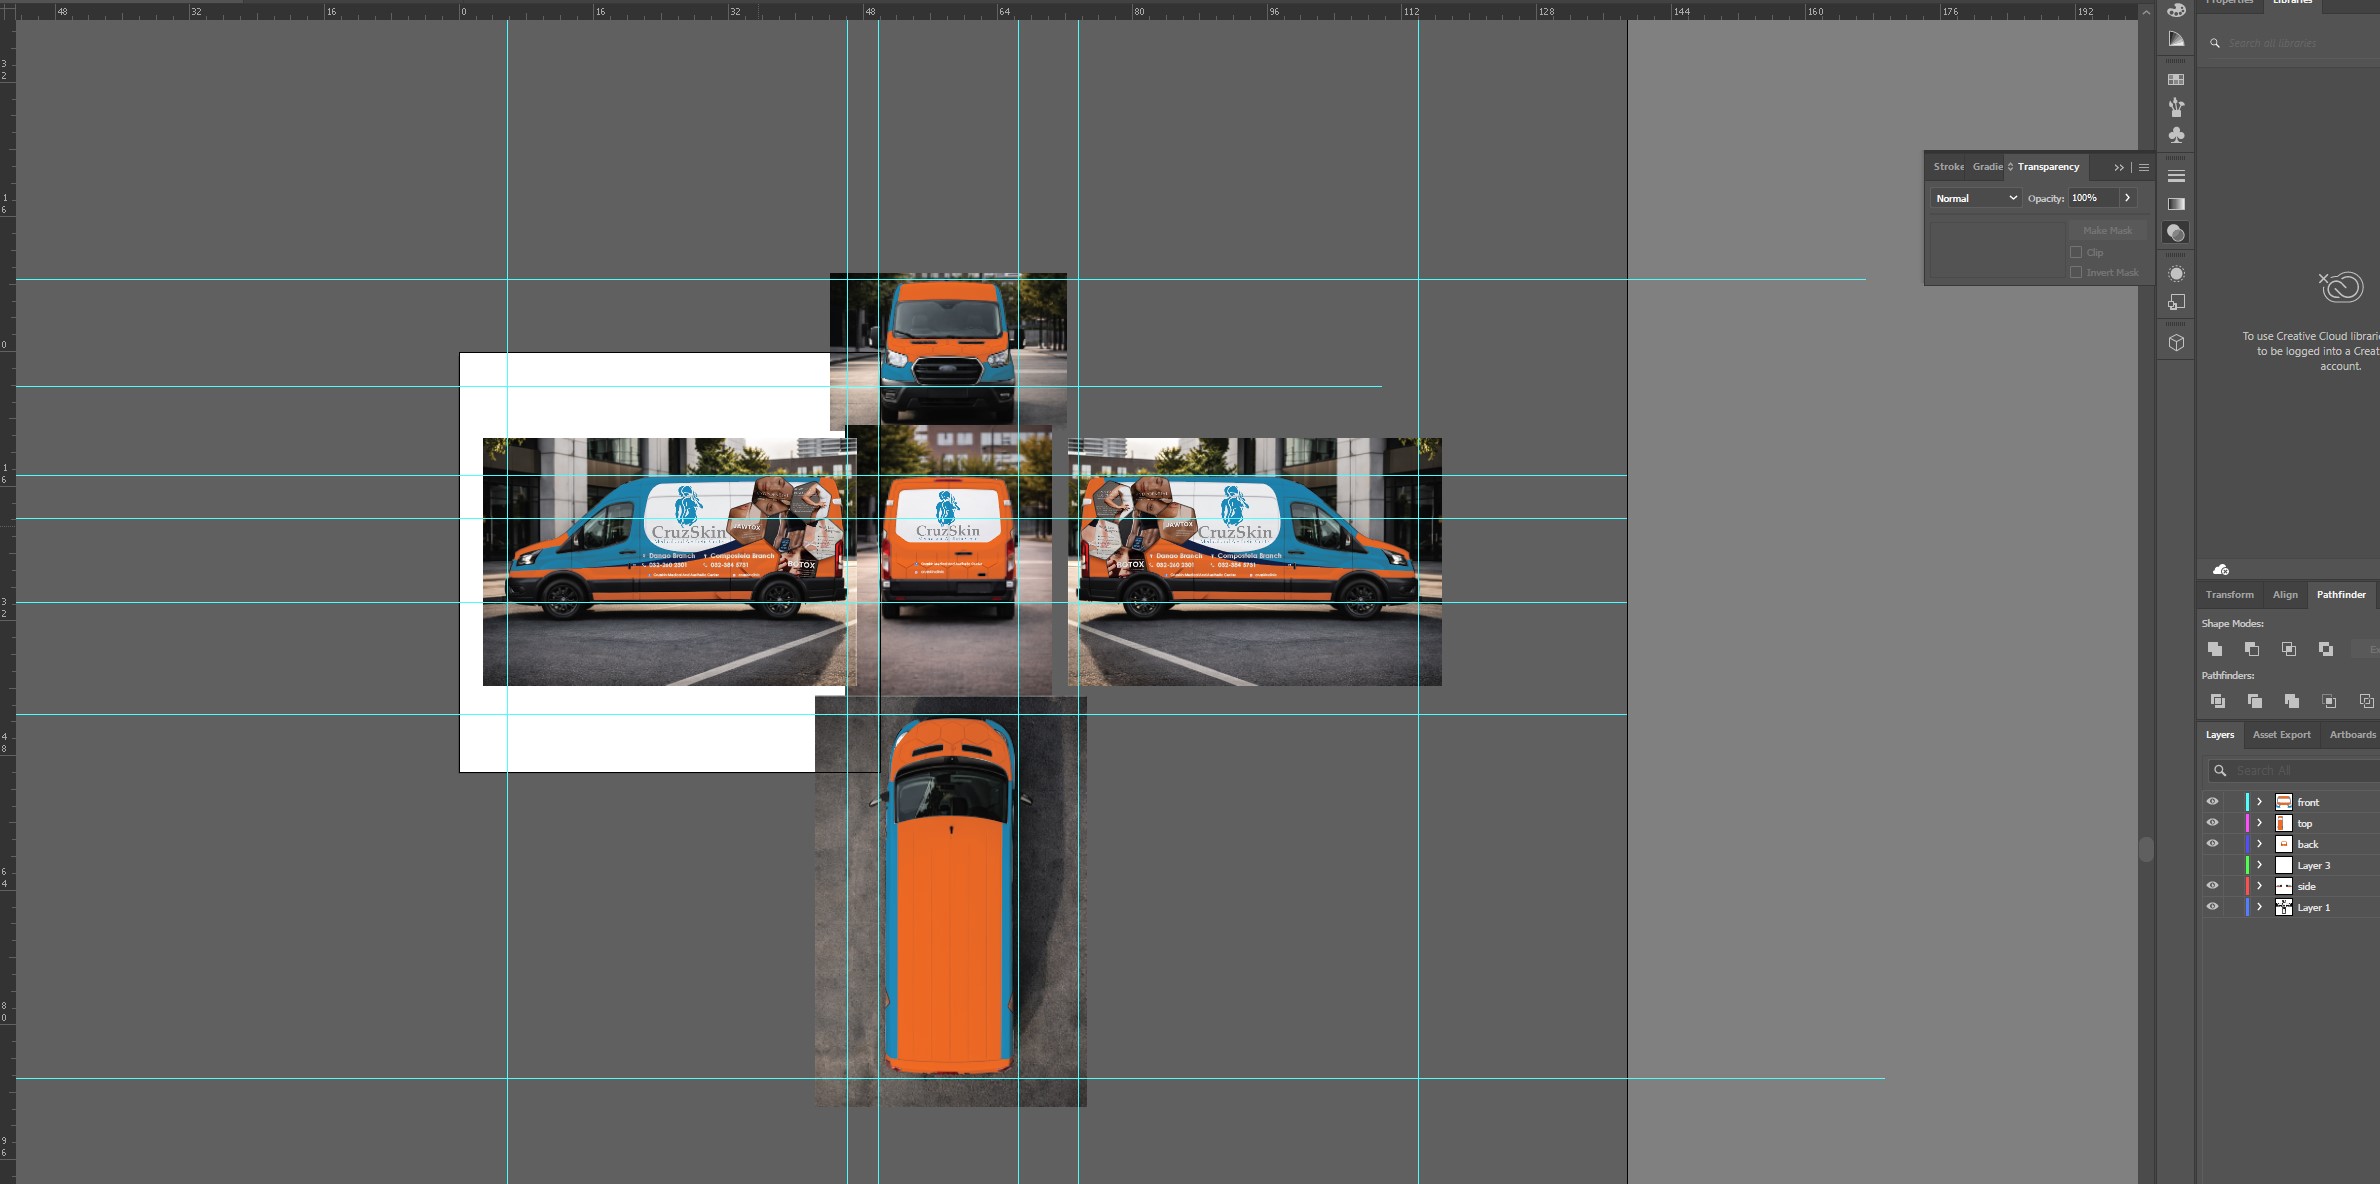
Task: Switch to the Align tab
Action: pyautogui.click(x=2285, y=595)
